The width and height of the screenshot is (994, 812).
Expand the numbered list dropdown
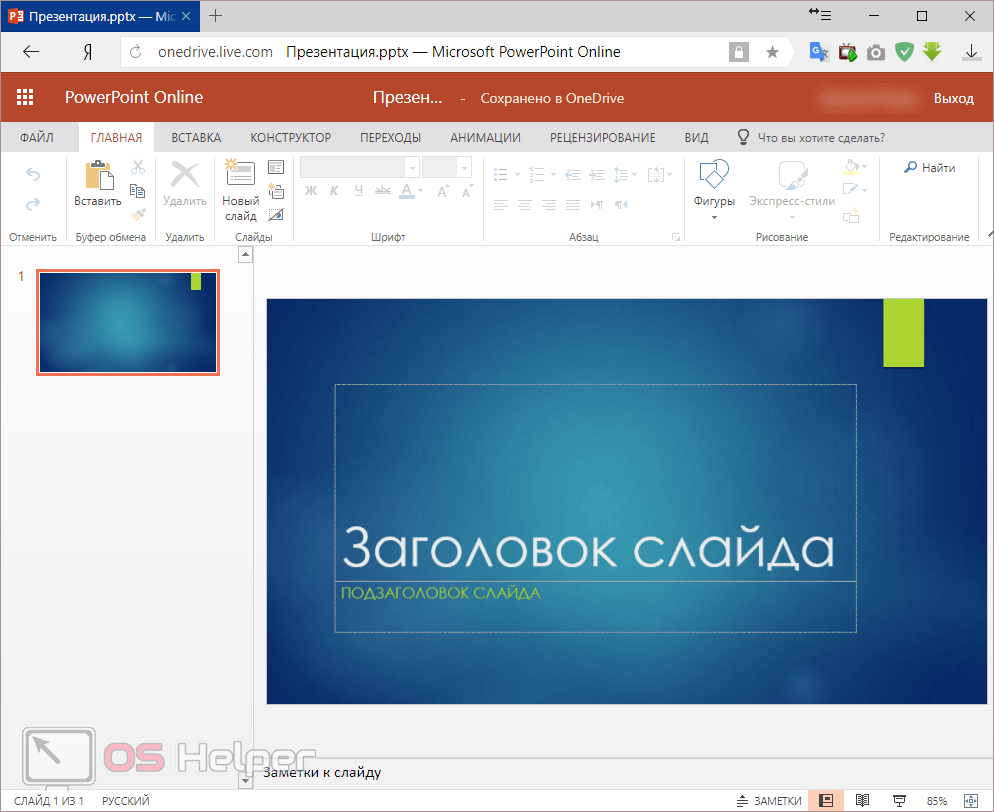click(553, 174)
